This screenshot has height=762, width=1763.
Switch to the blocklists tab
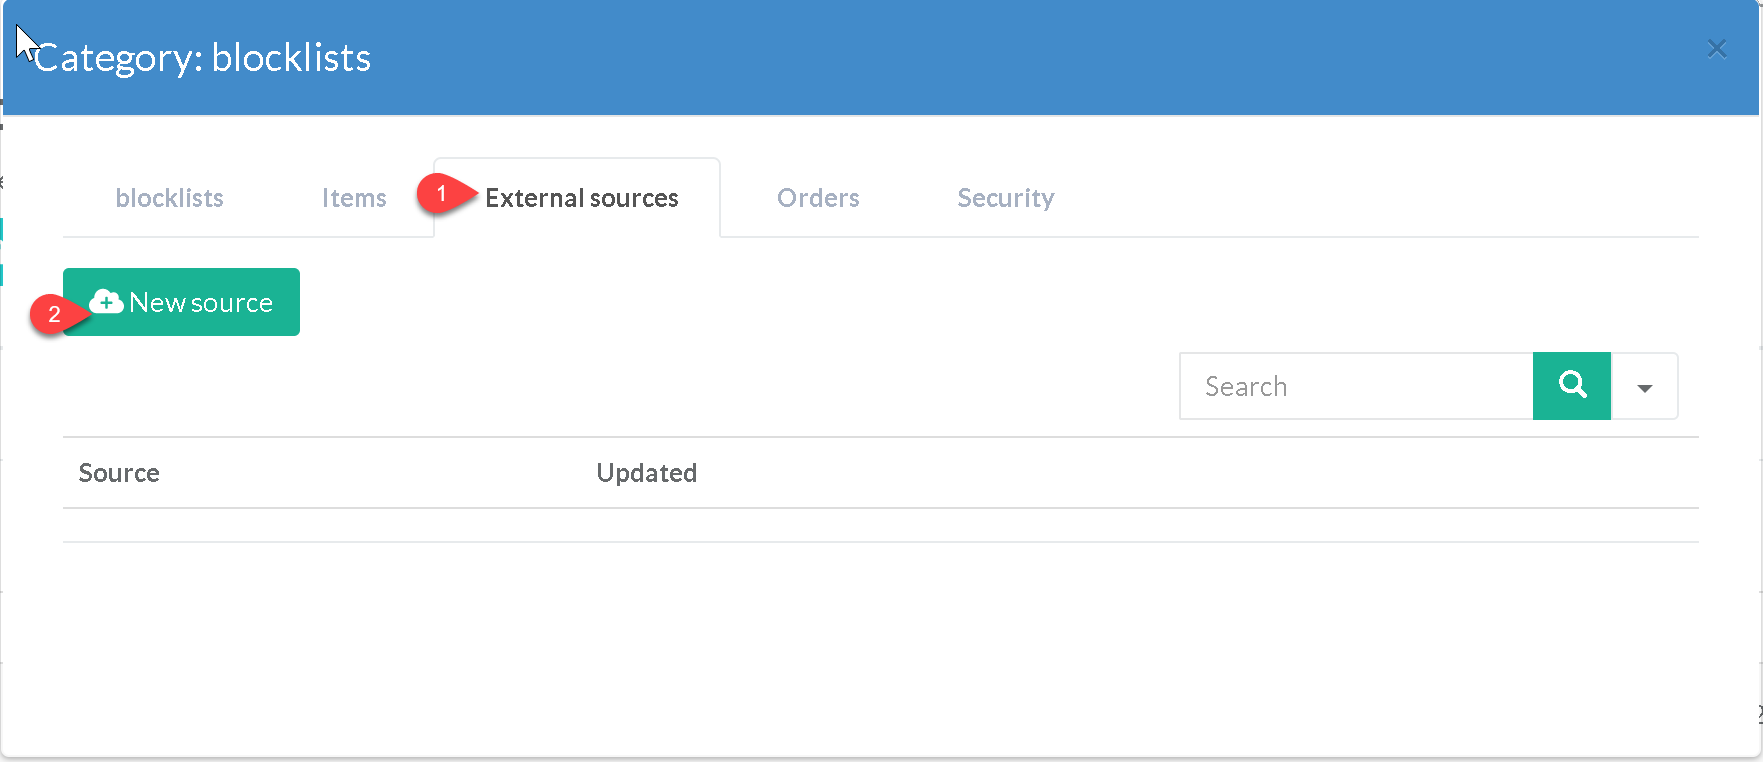click(x=169, y=198)
